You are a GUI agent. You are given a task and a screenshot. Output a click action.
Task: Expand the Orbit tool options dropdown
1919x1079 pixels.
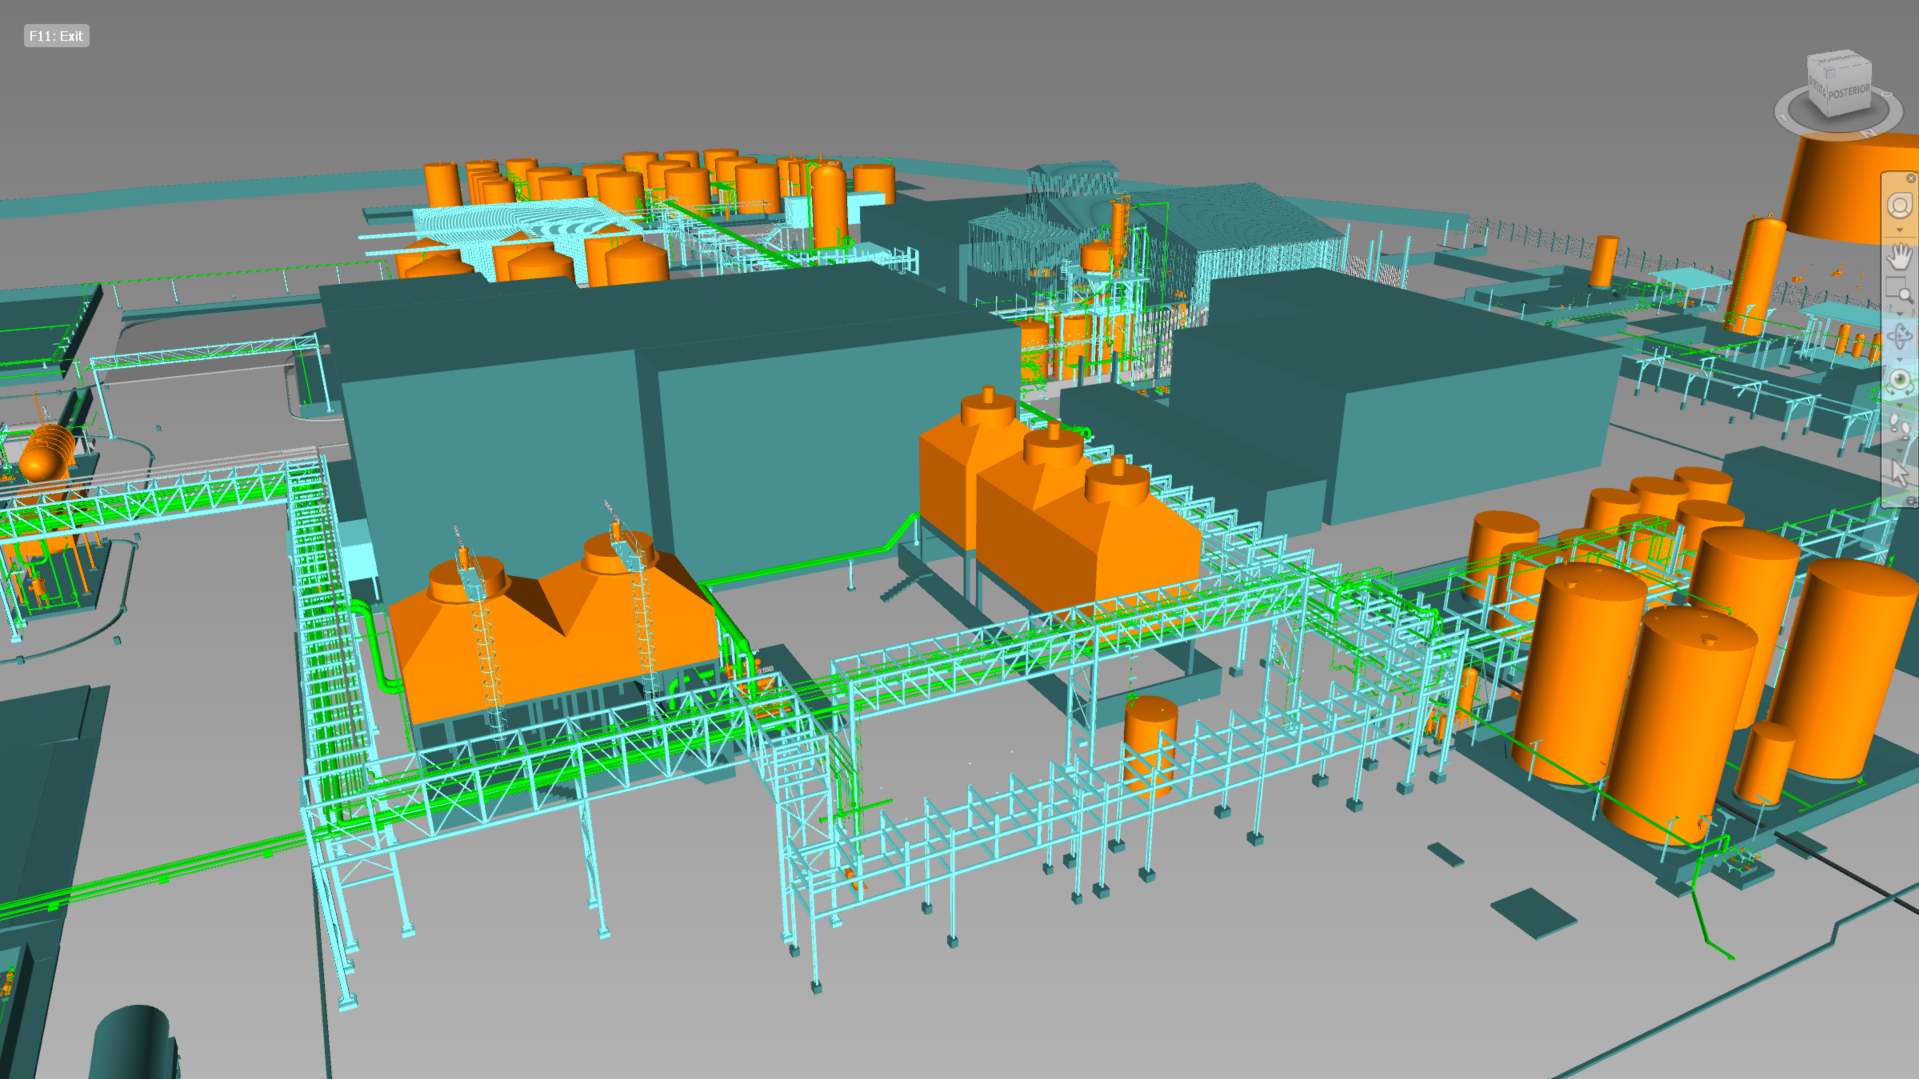click(1899, 359)
